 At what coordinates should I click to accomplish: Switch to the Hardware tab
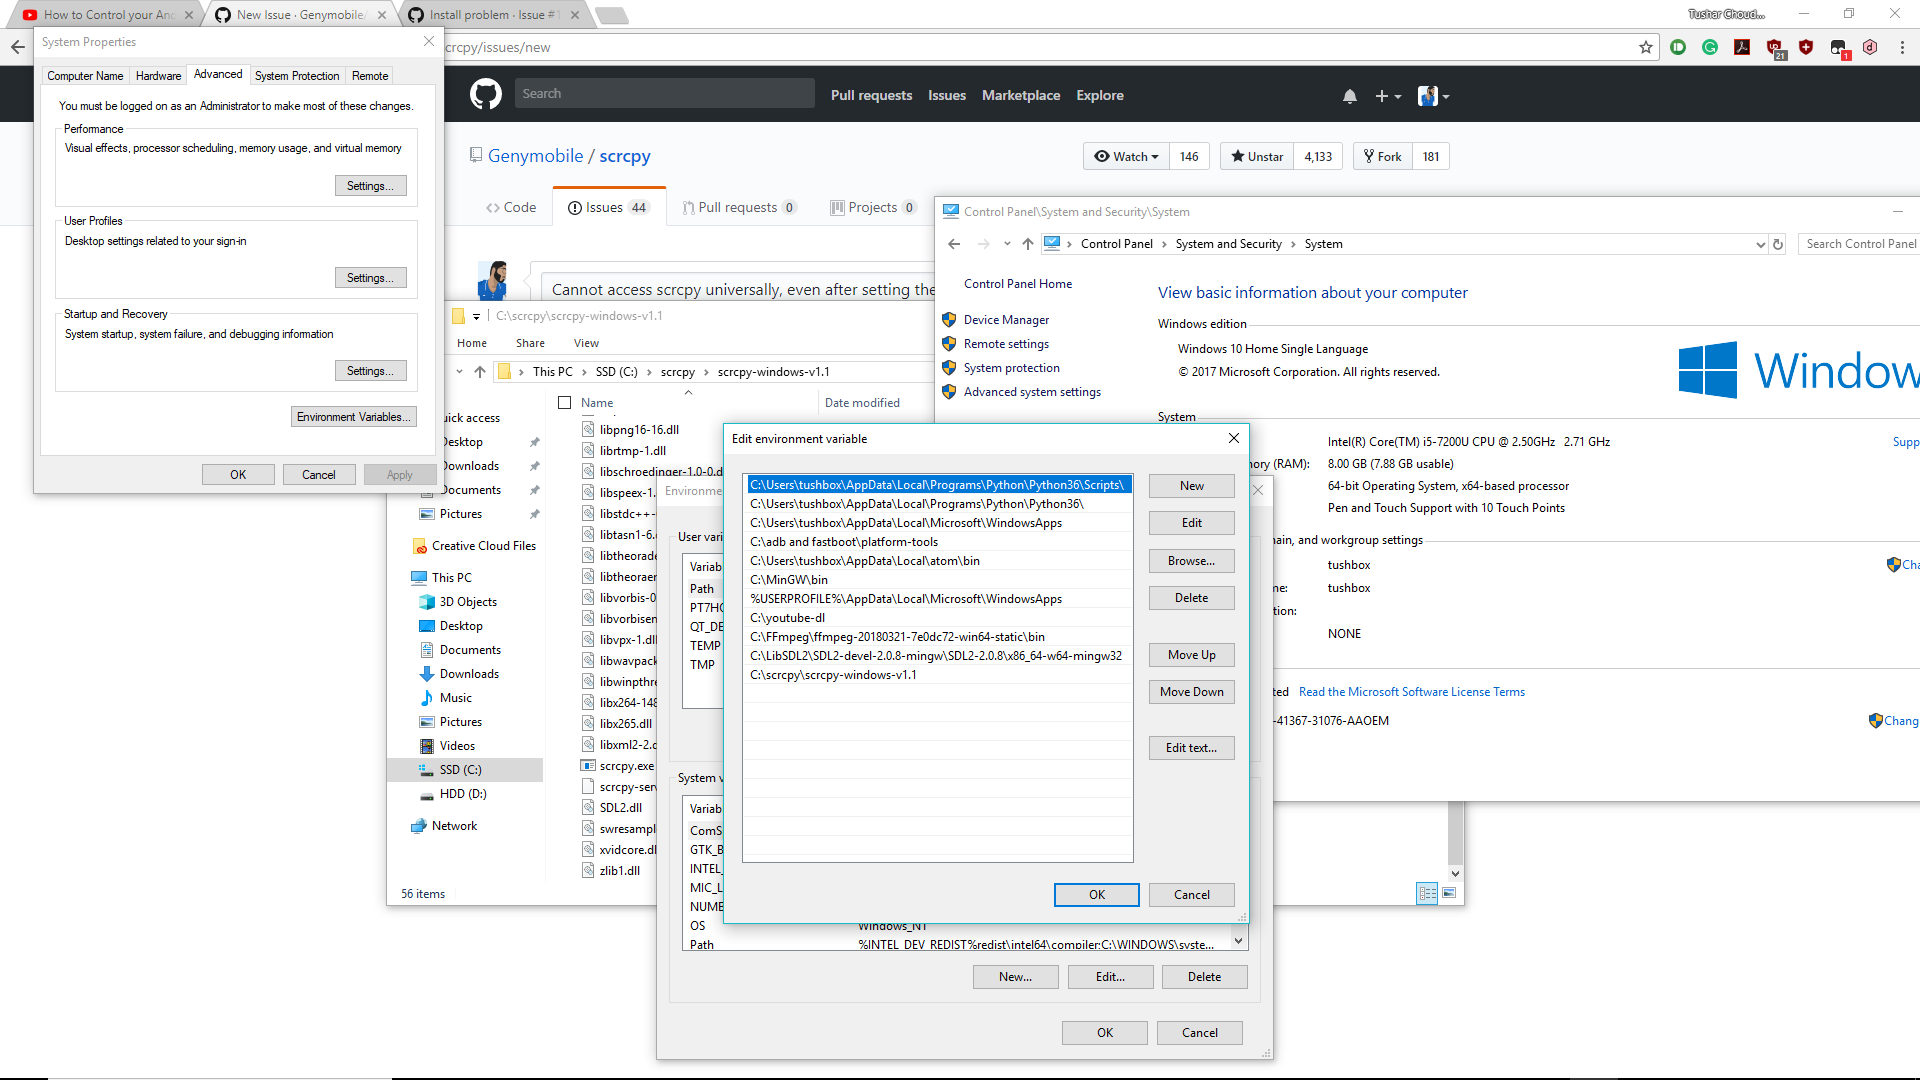158,76
